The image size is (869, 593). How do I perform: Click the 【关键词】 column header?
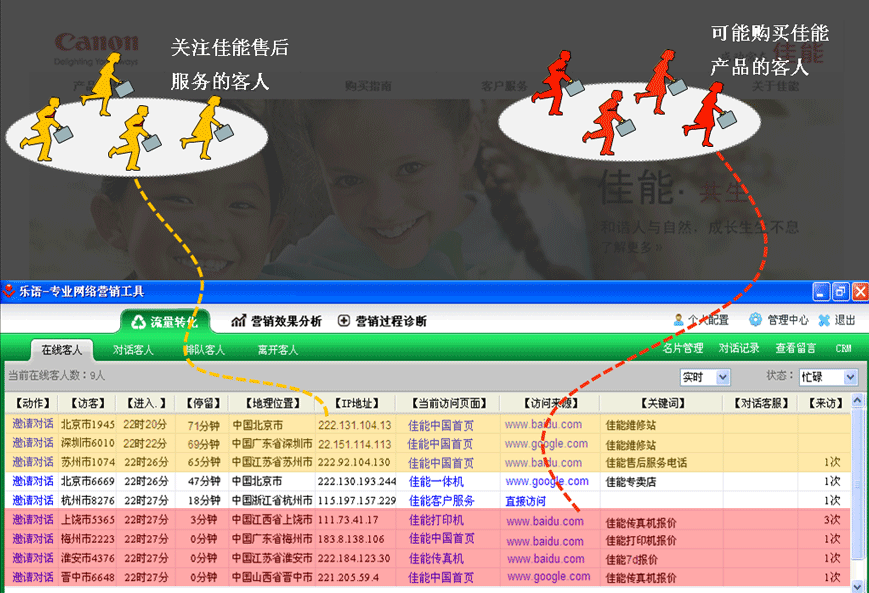(x=663, y=403)
